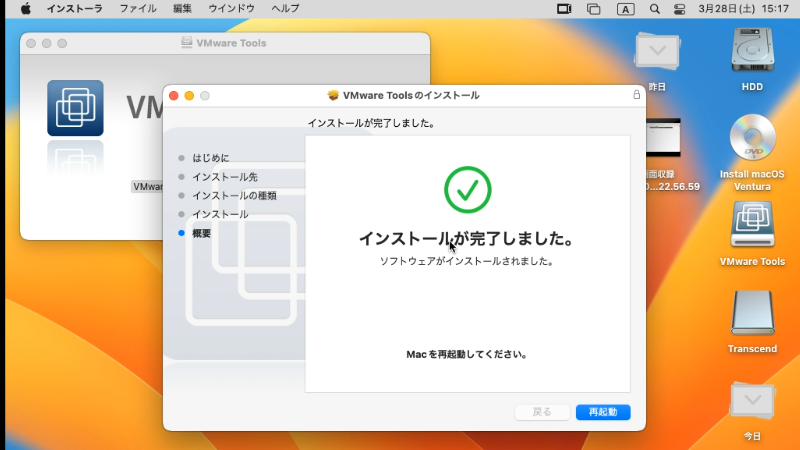Click the Macを再起動してください text
800x450 pixels.
point(466,354)
